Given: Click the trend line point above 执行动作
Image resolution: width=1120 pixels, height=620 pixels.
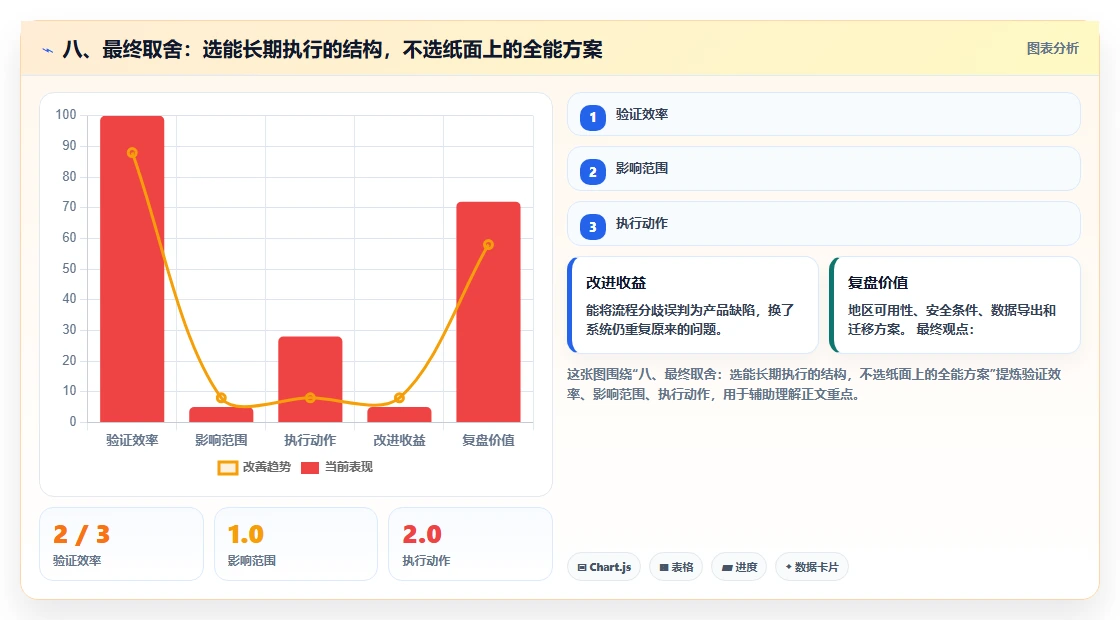Looking at the screenshot, I should 310,398.
